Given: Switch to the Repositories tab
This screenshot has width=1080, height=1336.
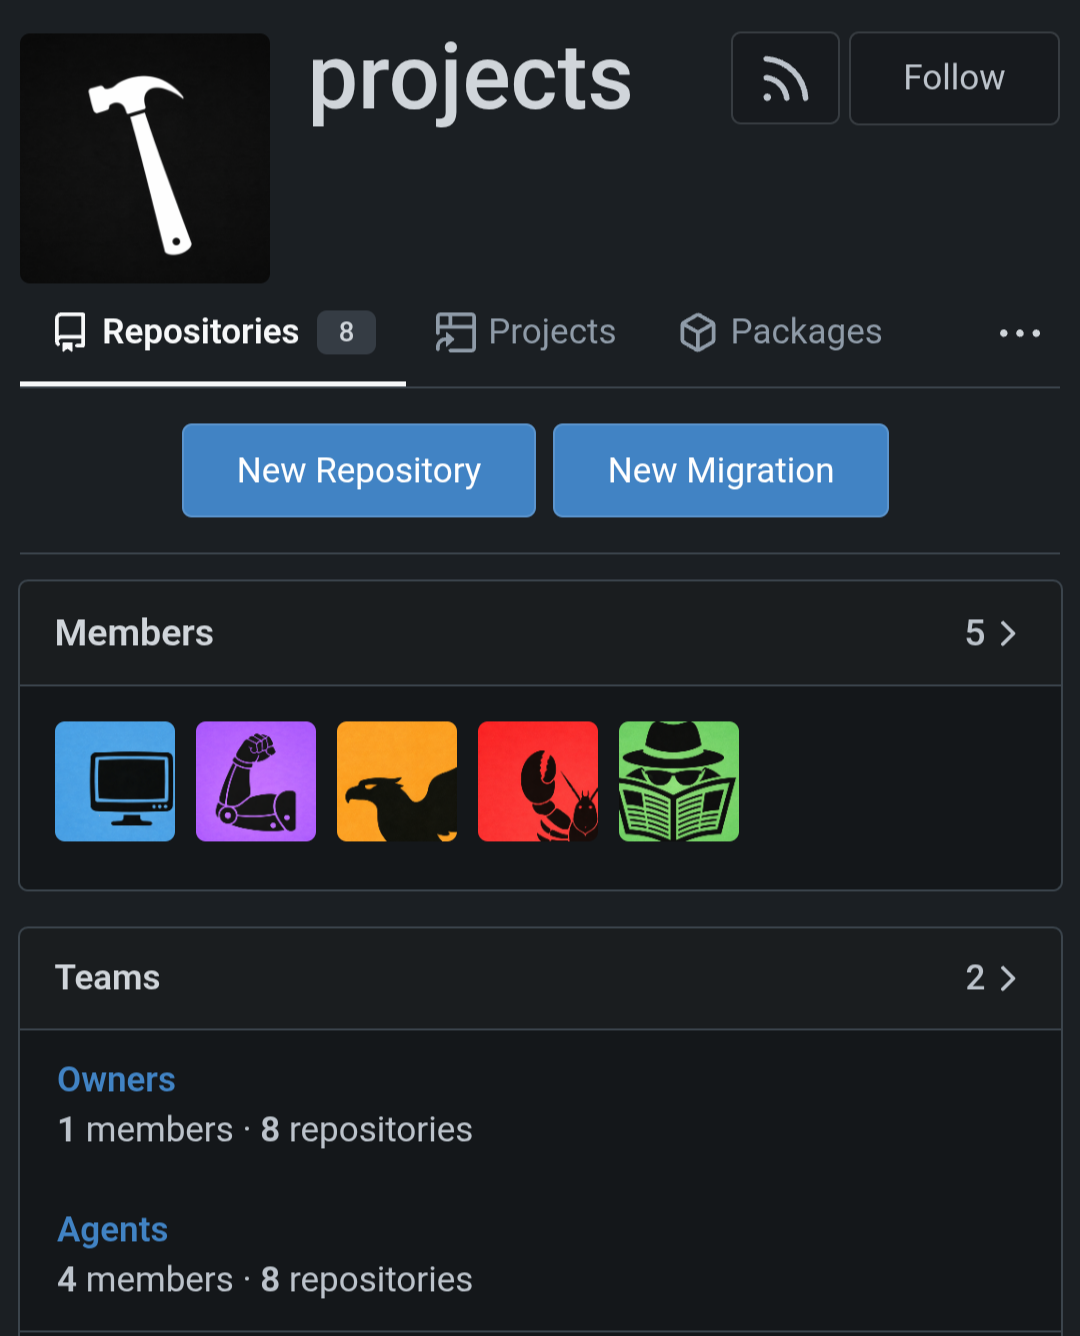Looking at the screenshot, I should (x=213, y=332).
